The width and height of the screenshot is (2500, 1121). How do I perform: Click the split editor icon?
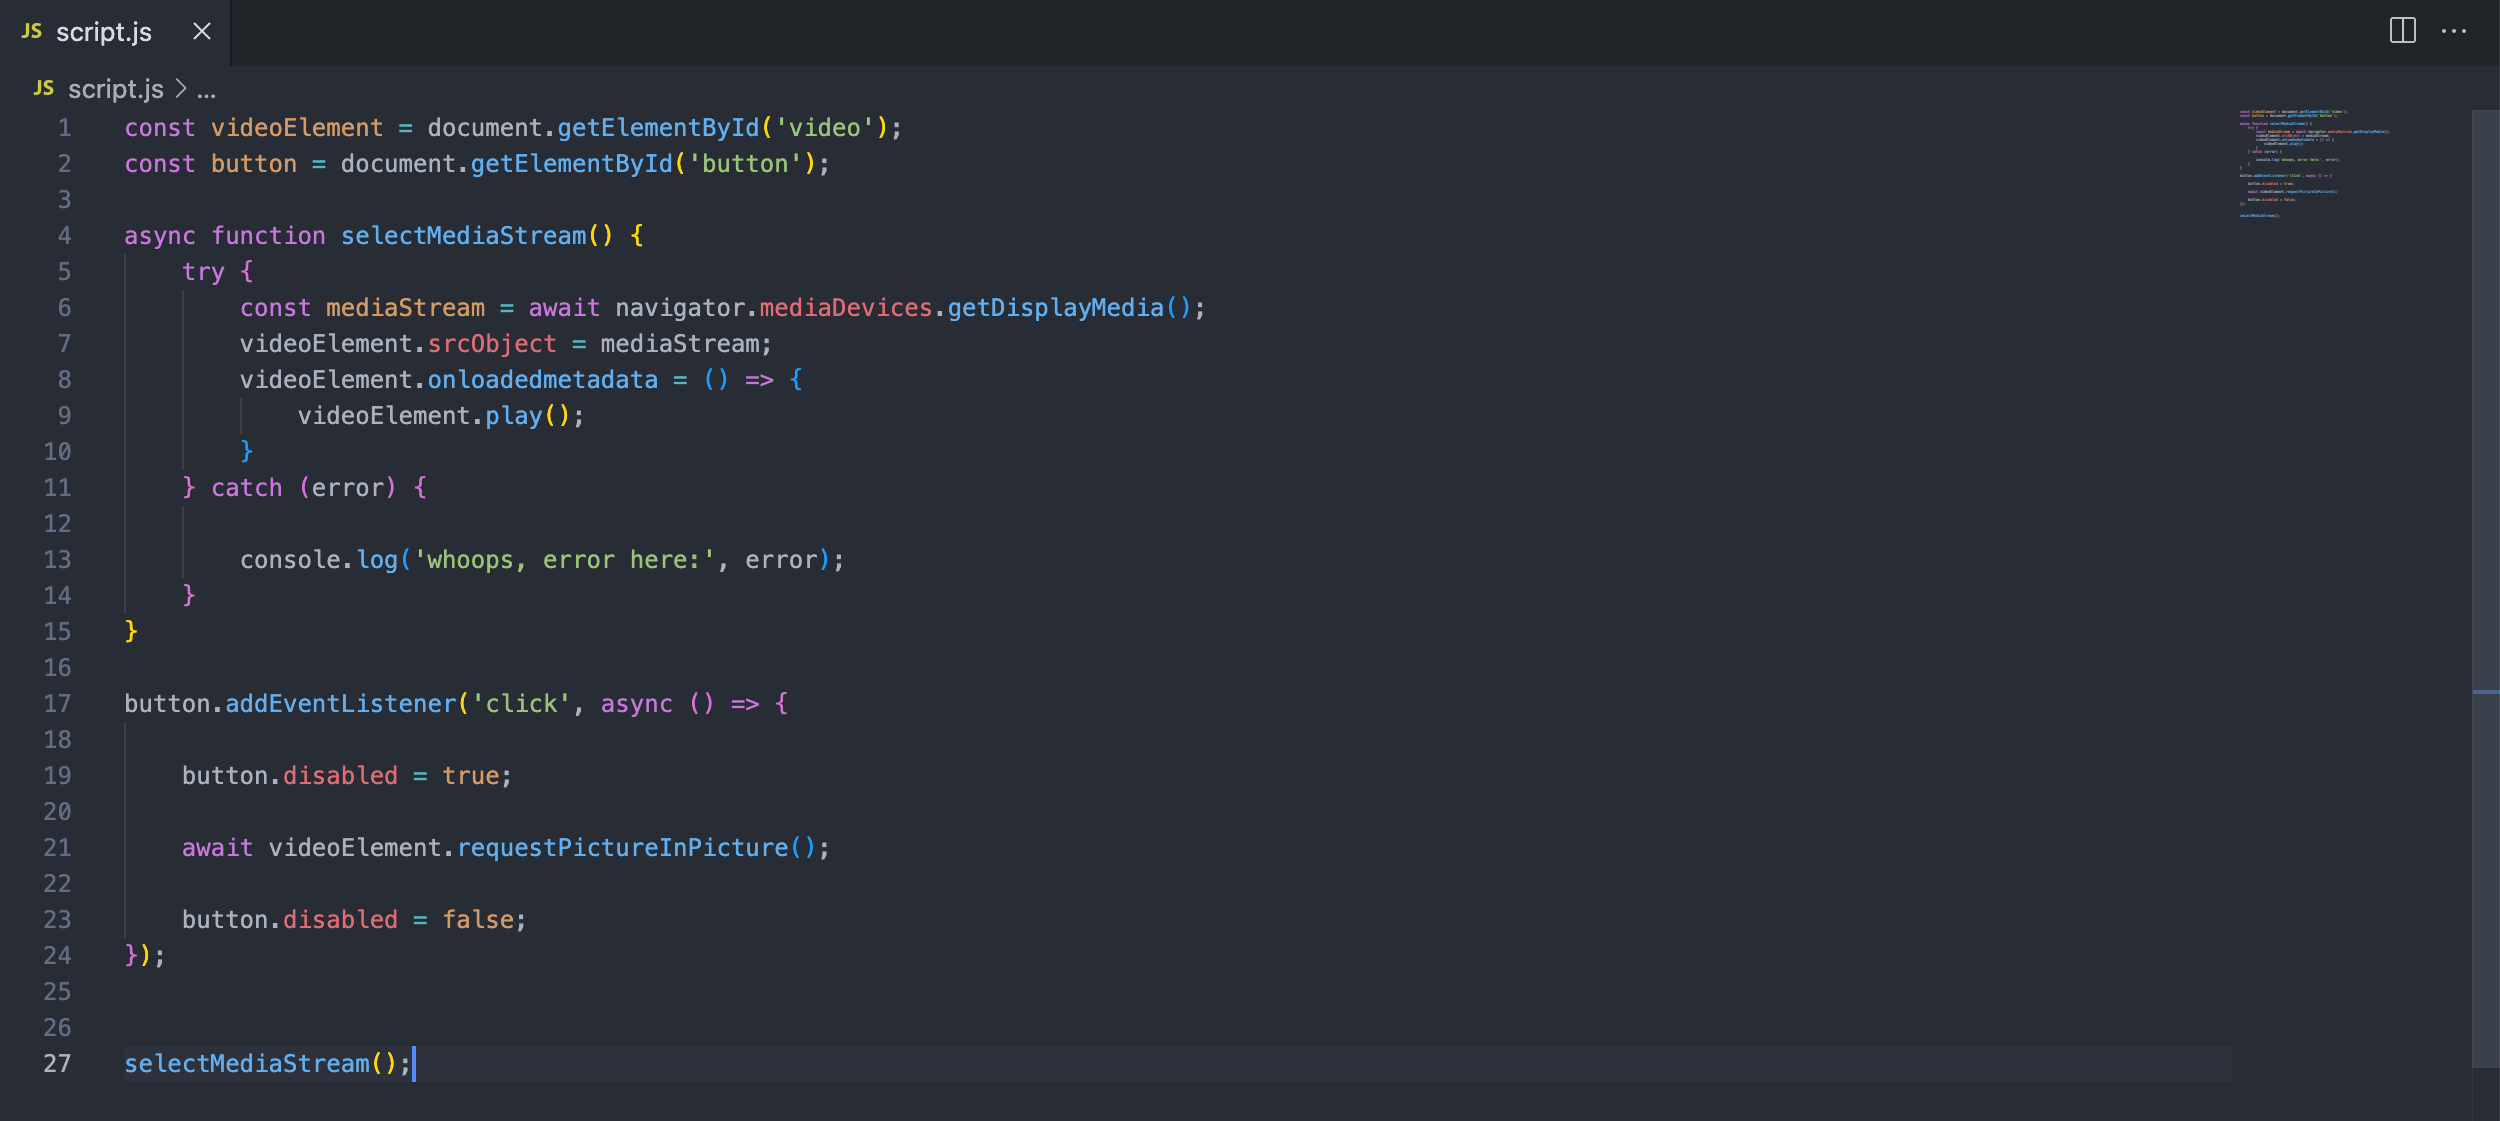(2402, 31)
